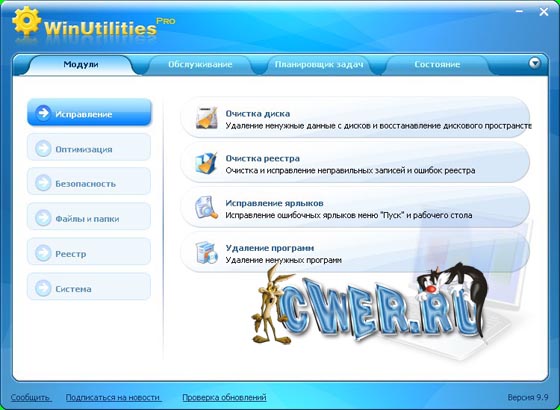Minimize the WinUtilities window
This screenshot has height=410, width=560.
click(x=519, y=12)
